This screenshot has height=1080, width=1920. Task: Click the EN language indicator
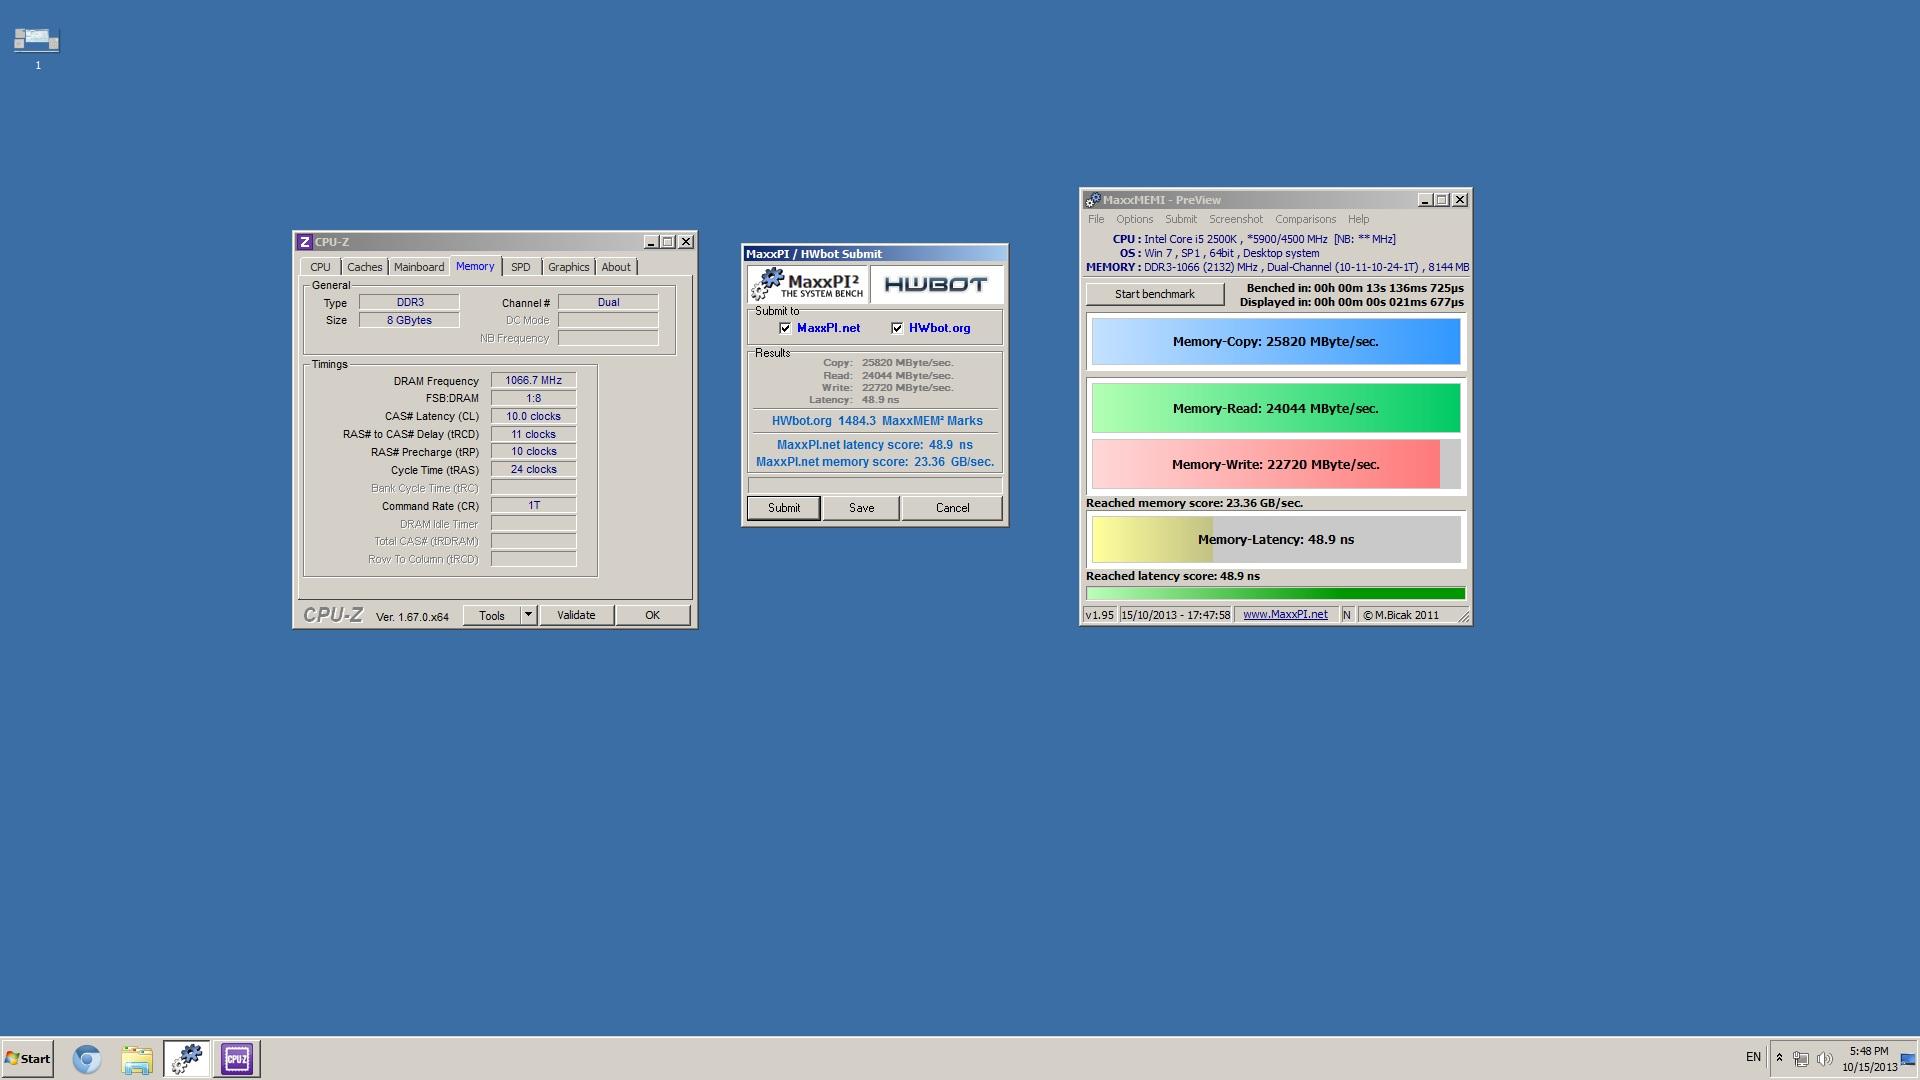1753,1057
